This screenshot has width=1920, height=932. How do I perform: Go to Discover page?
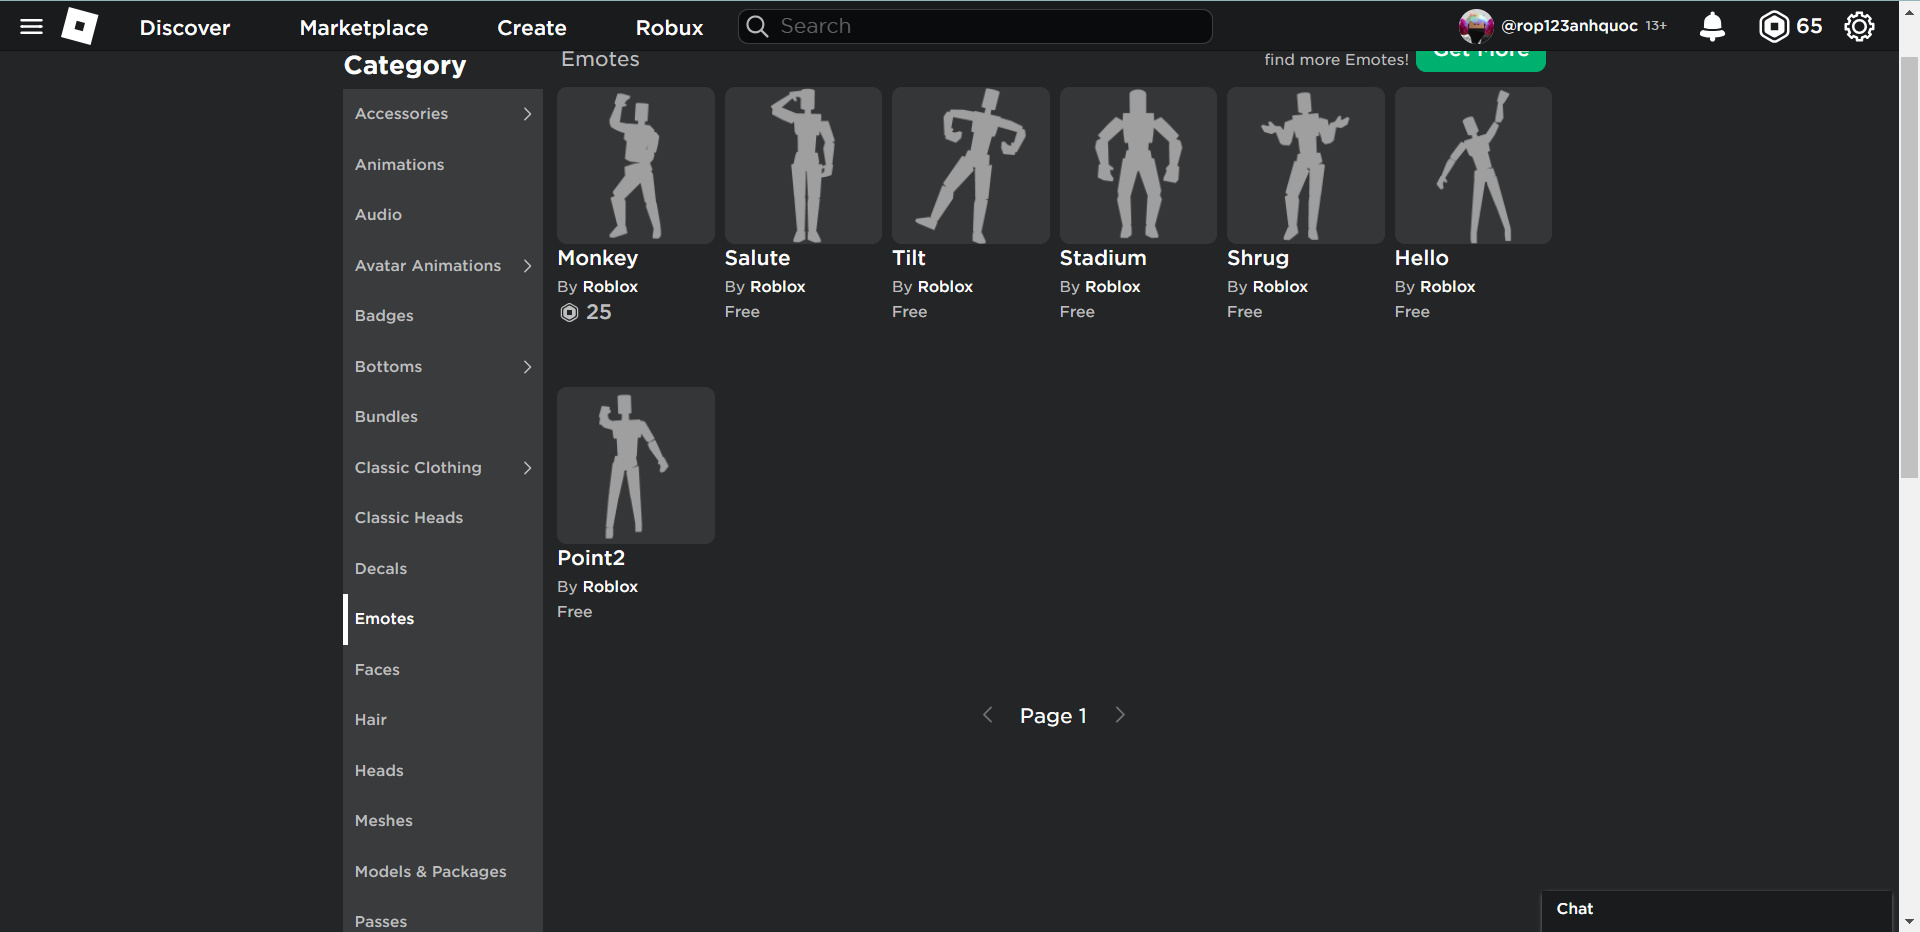click(x=185, y=28)
